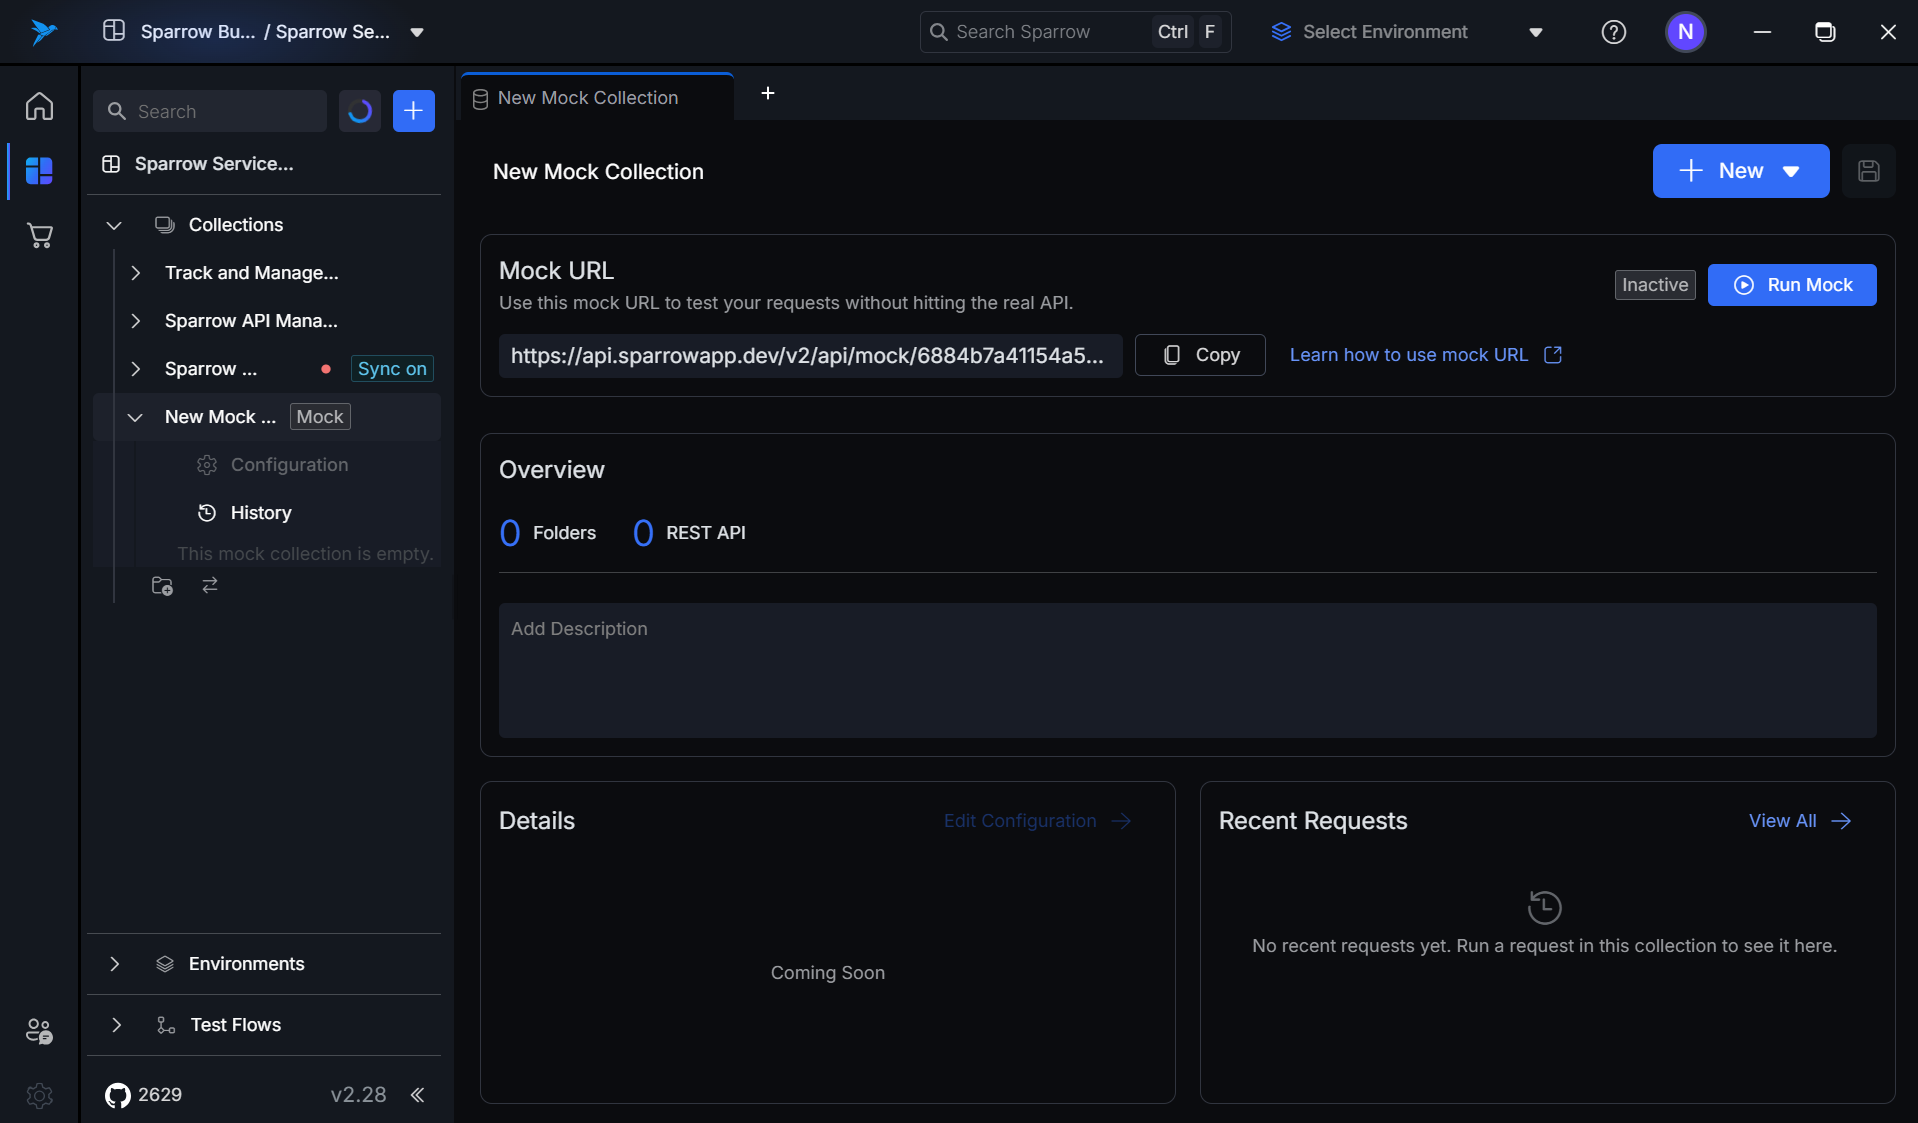This screenshot has width=1918, height=1123.
Task: Click the View All link
Action: point(1782,821)
